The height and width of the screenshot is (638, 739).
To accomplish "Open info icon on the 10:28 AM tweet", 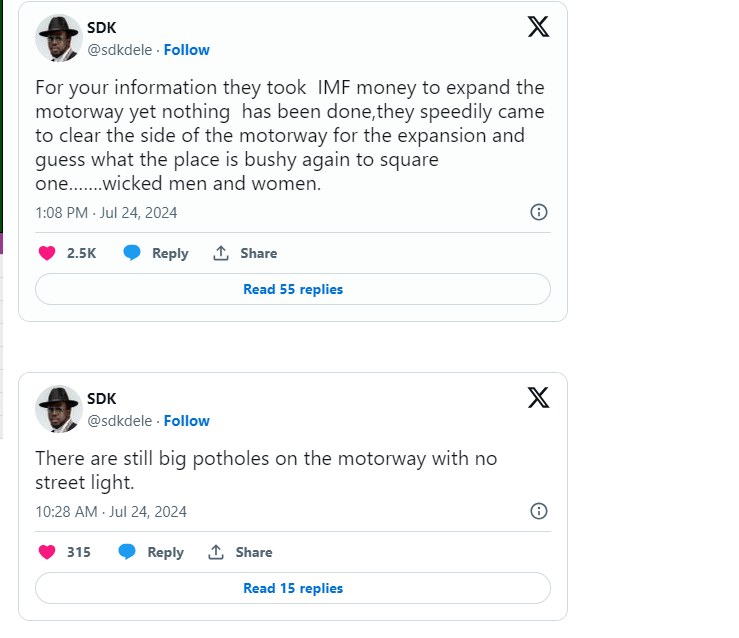I will pos(538,511).
